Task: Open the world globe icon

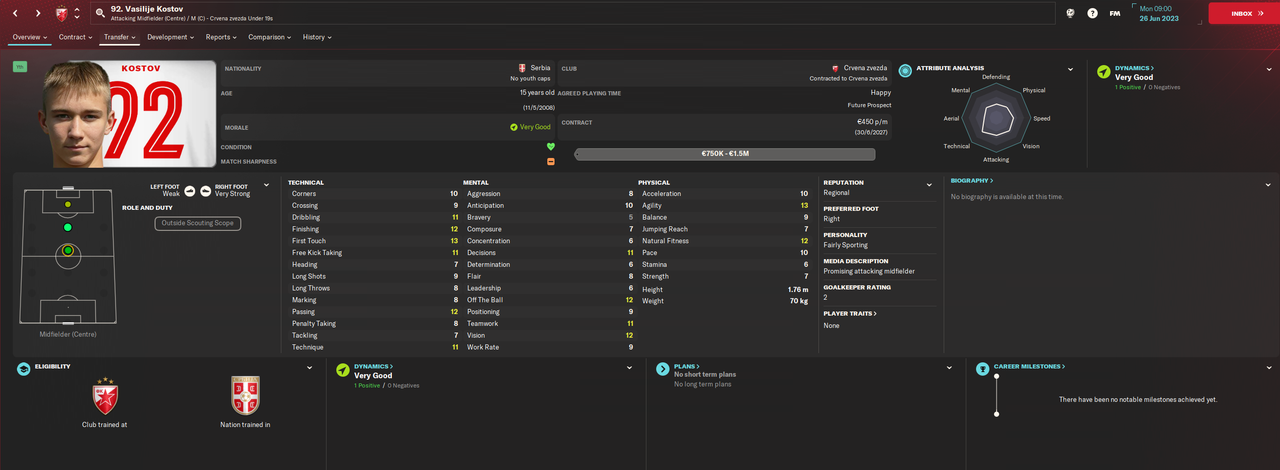Action: tap(1069, 13)
